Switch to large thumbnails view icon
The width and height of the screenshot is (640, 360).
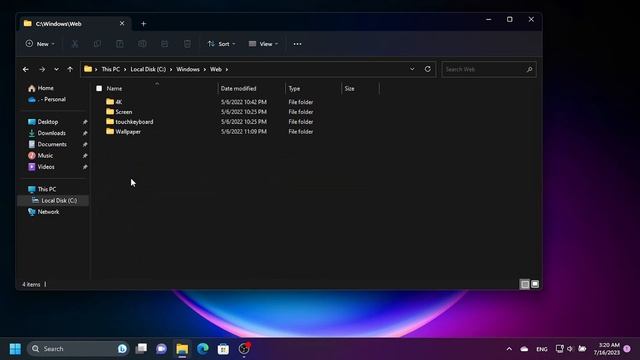coord(535,284)
